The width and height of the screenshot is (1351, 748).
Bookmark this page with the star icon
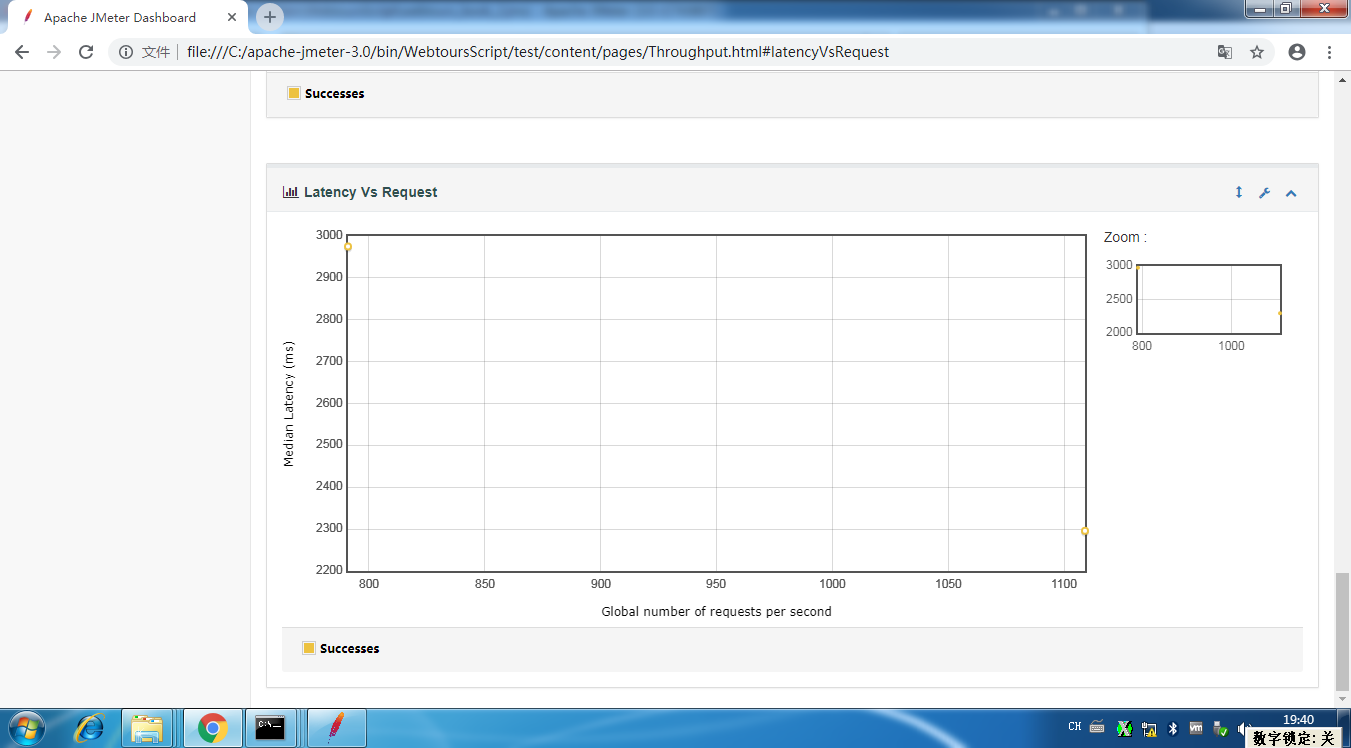(1257, 52)
